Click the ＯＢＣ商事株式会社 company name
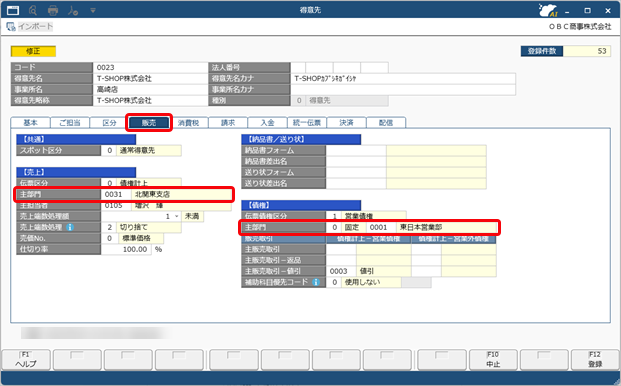Viewport: 621px width, 386px height. pos(580,27)
